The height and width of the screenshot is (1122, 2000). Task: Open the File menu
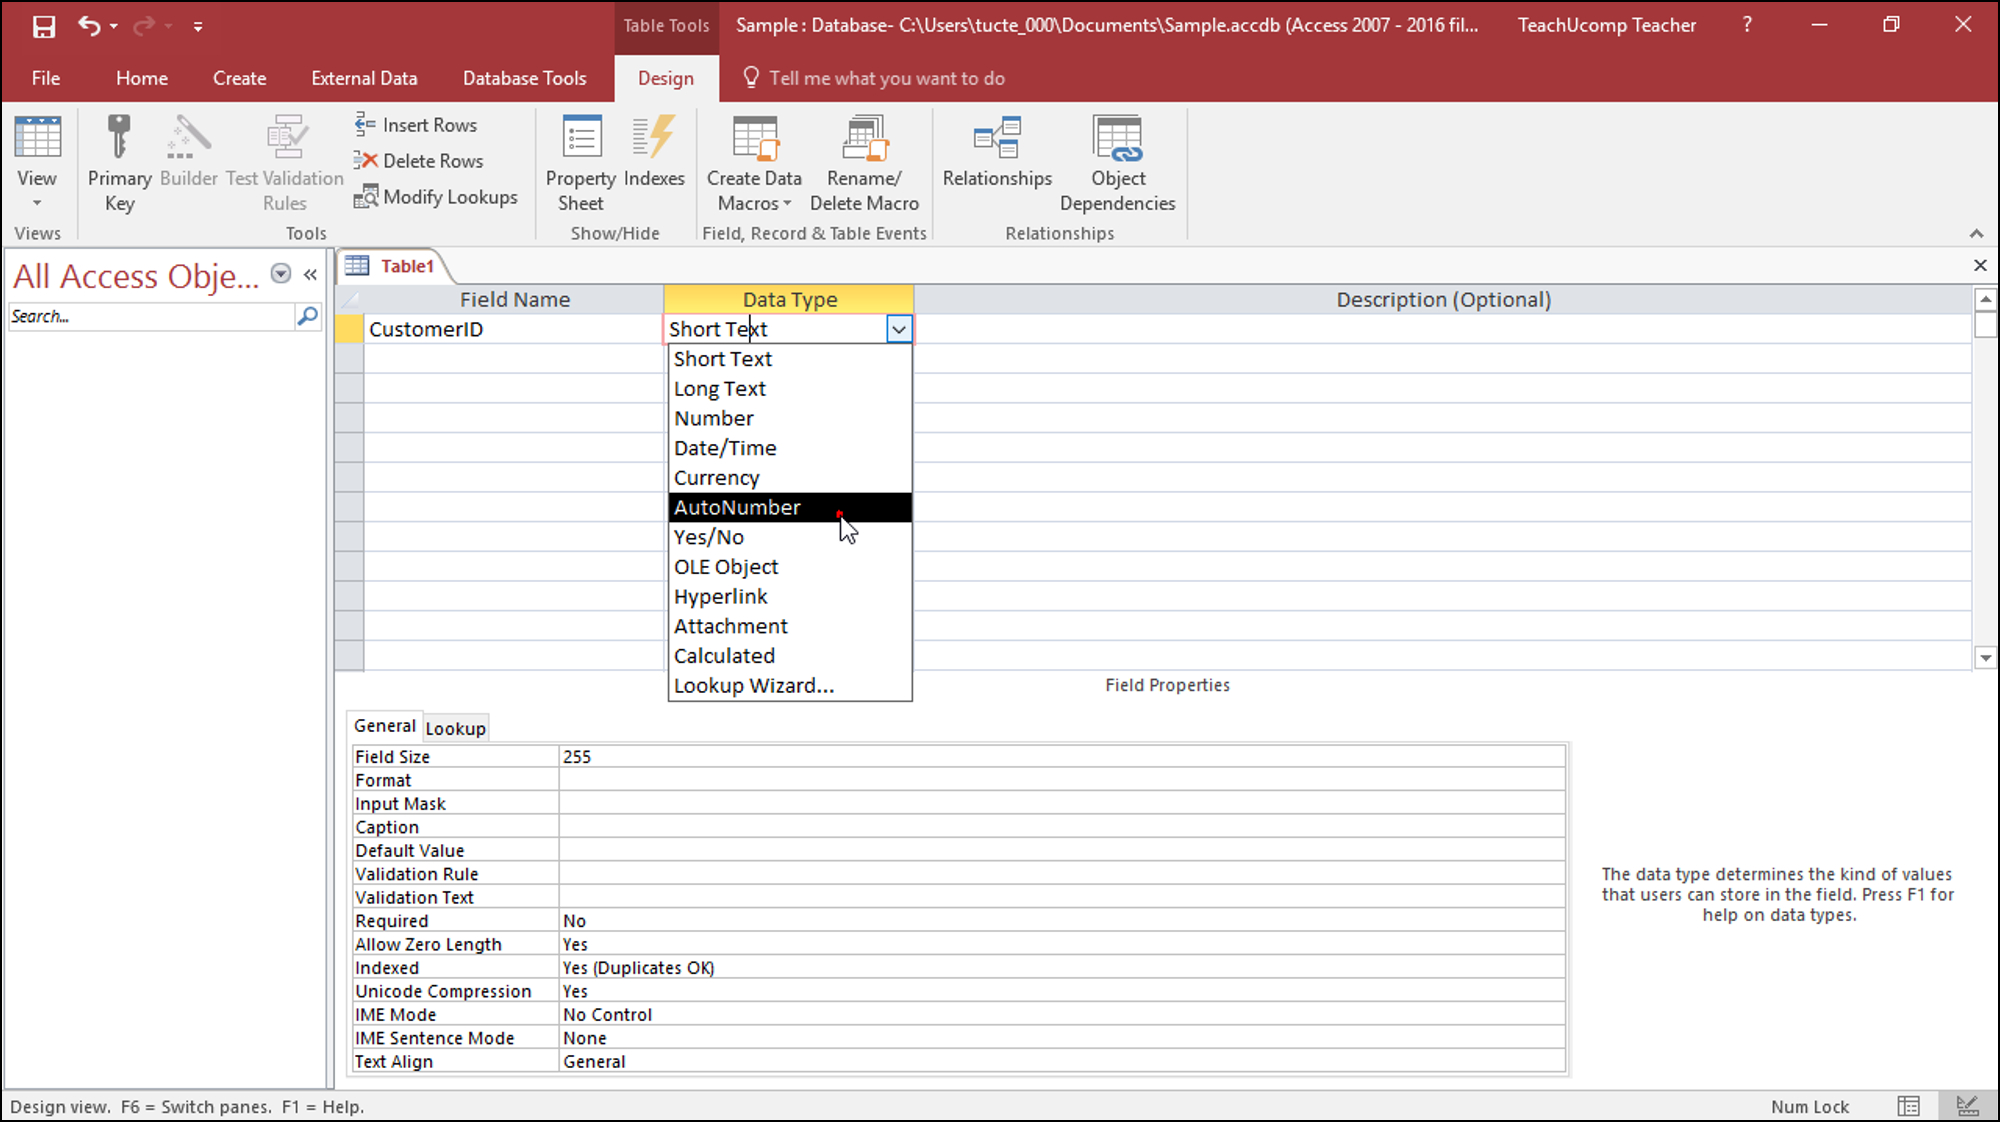coord(46,78)
